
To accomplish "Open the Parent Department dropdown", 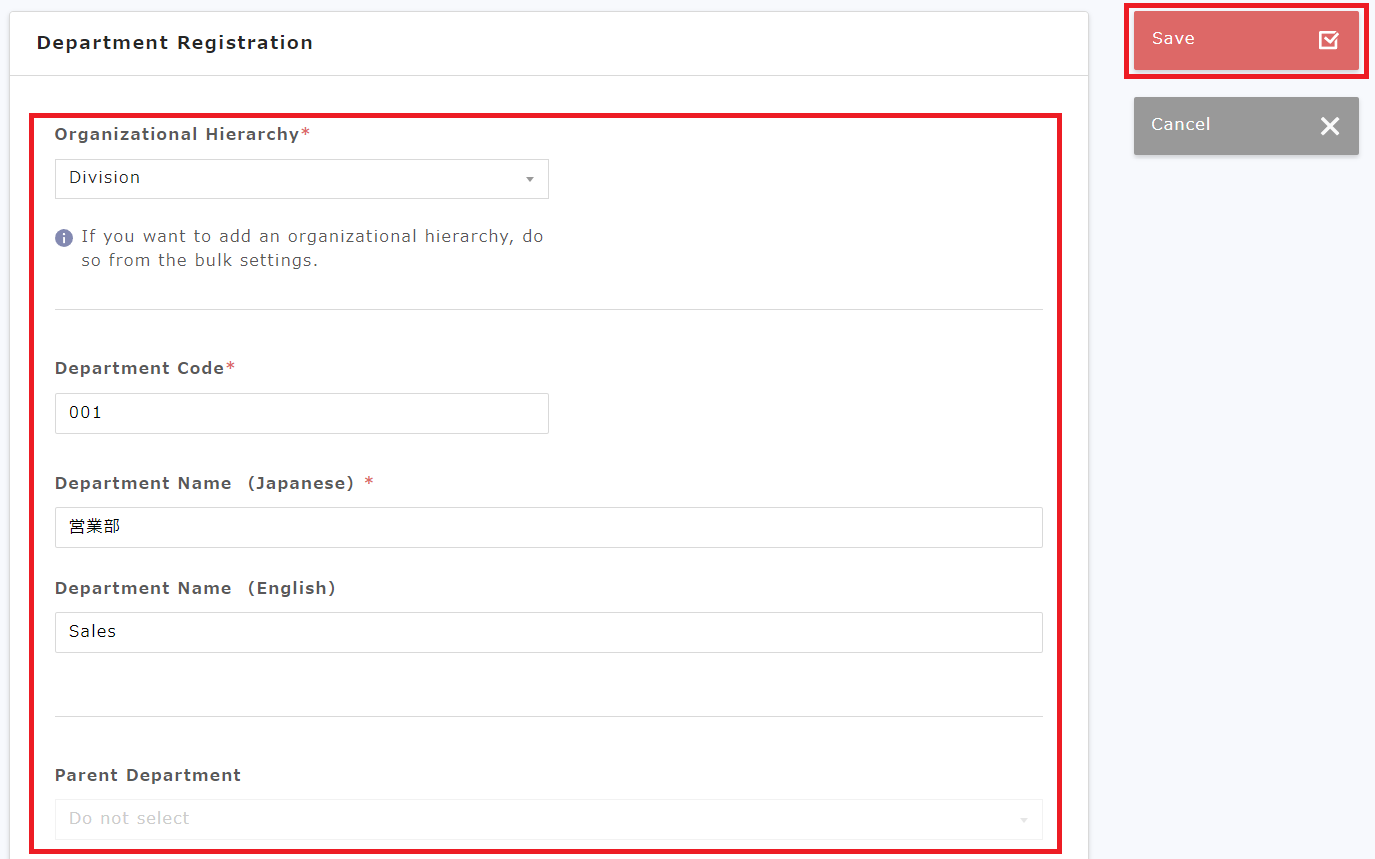I will point(549,819).
